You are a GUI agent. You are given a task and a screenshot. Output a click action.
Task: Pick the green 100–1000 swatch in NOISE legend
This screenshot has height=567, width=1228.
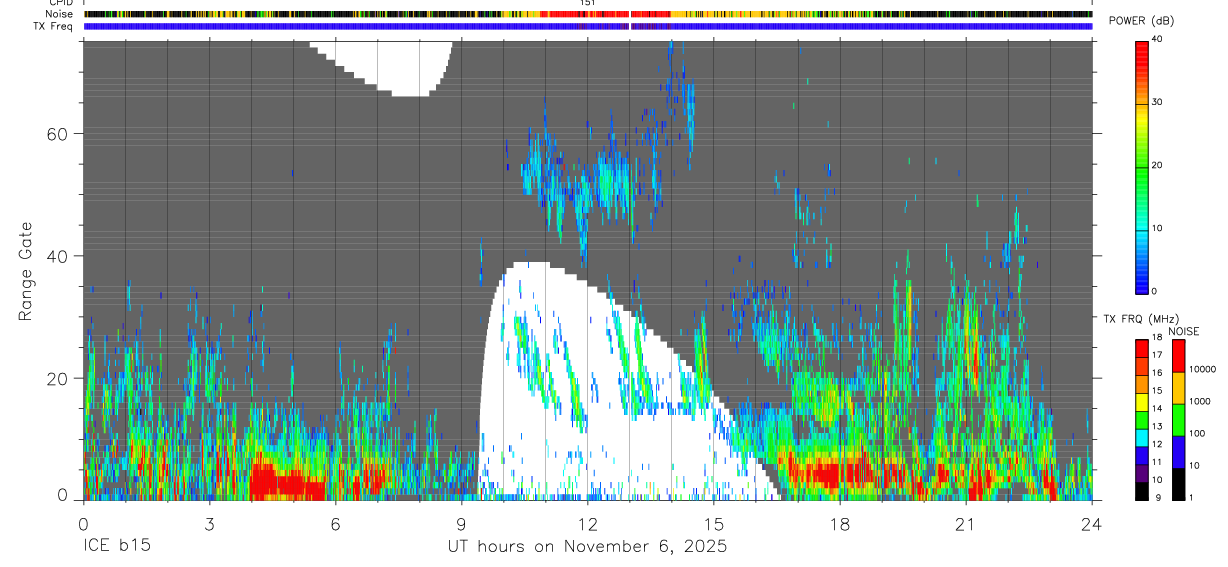pos(1179,420)
